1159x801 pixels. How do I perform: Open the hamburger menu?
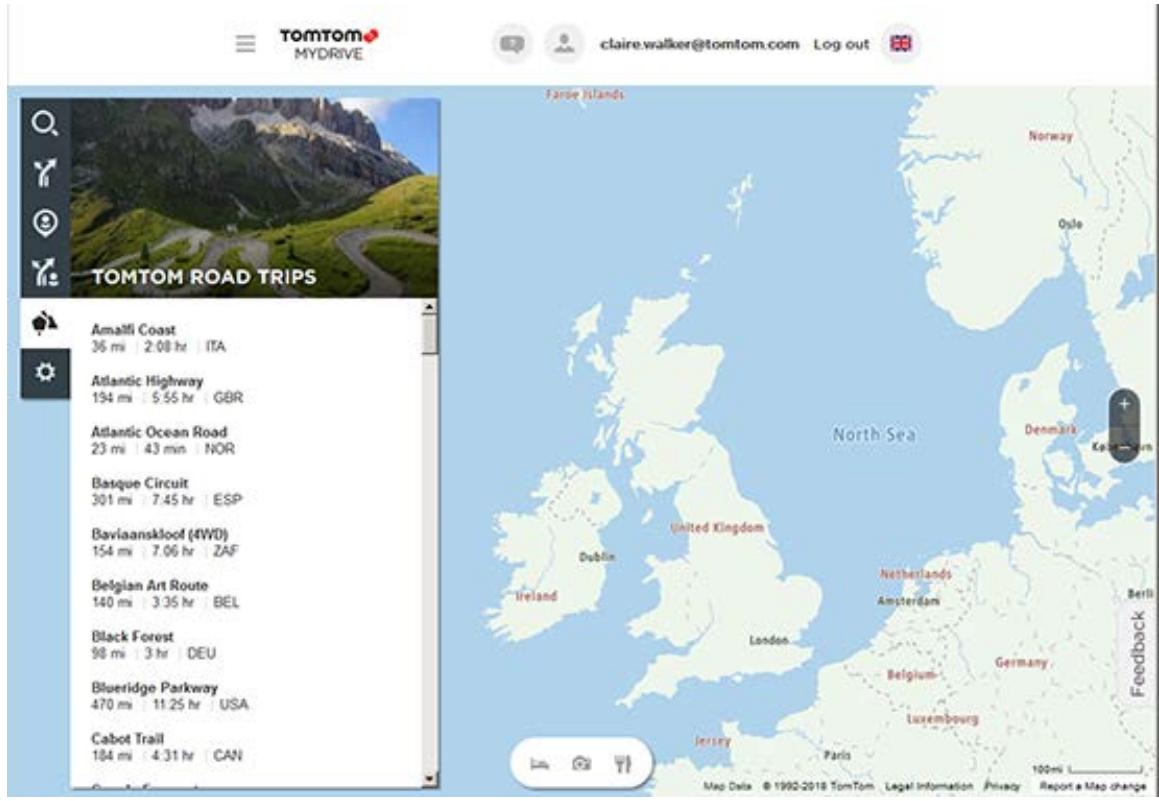click(x=245, y=44)
